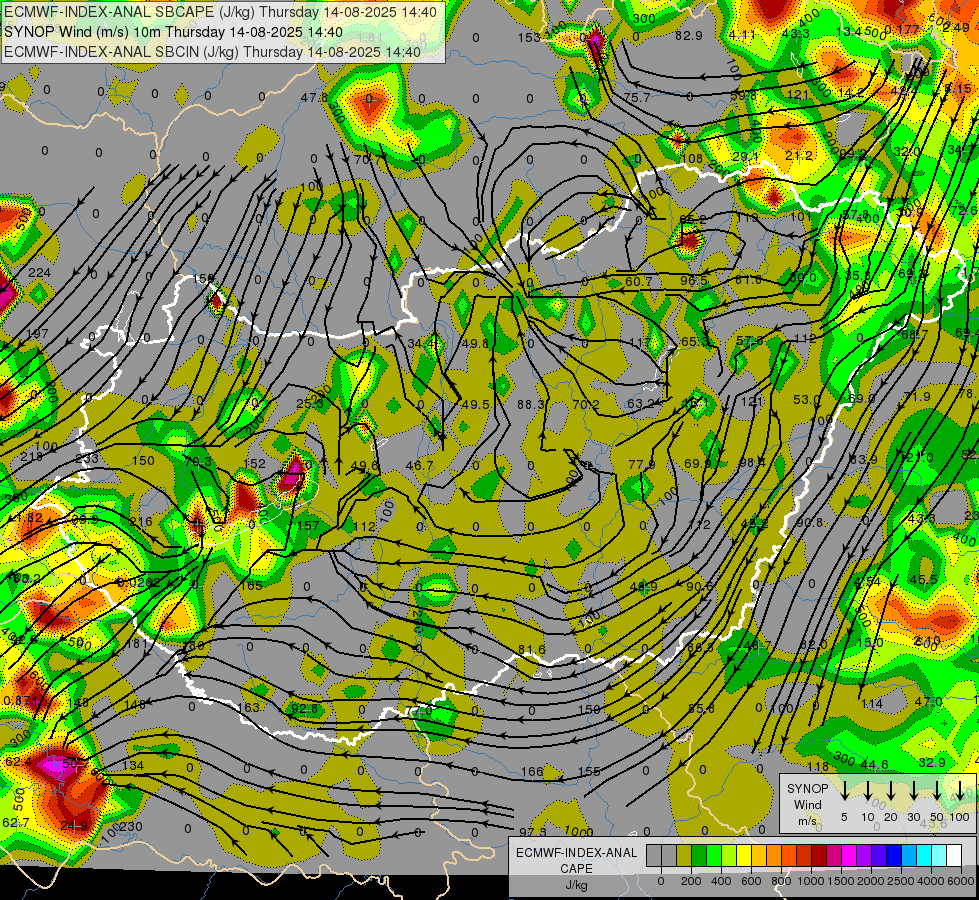This screenshot has height=900, width=979.
Task: Click the map value 82.9
Action: [x=689, y=36]
